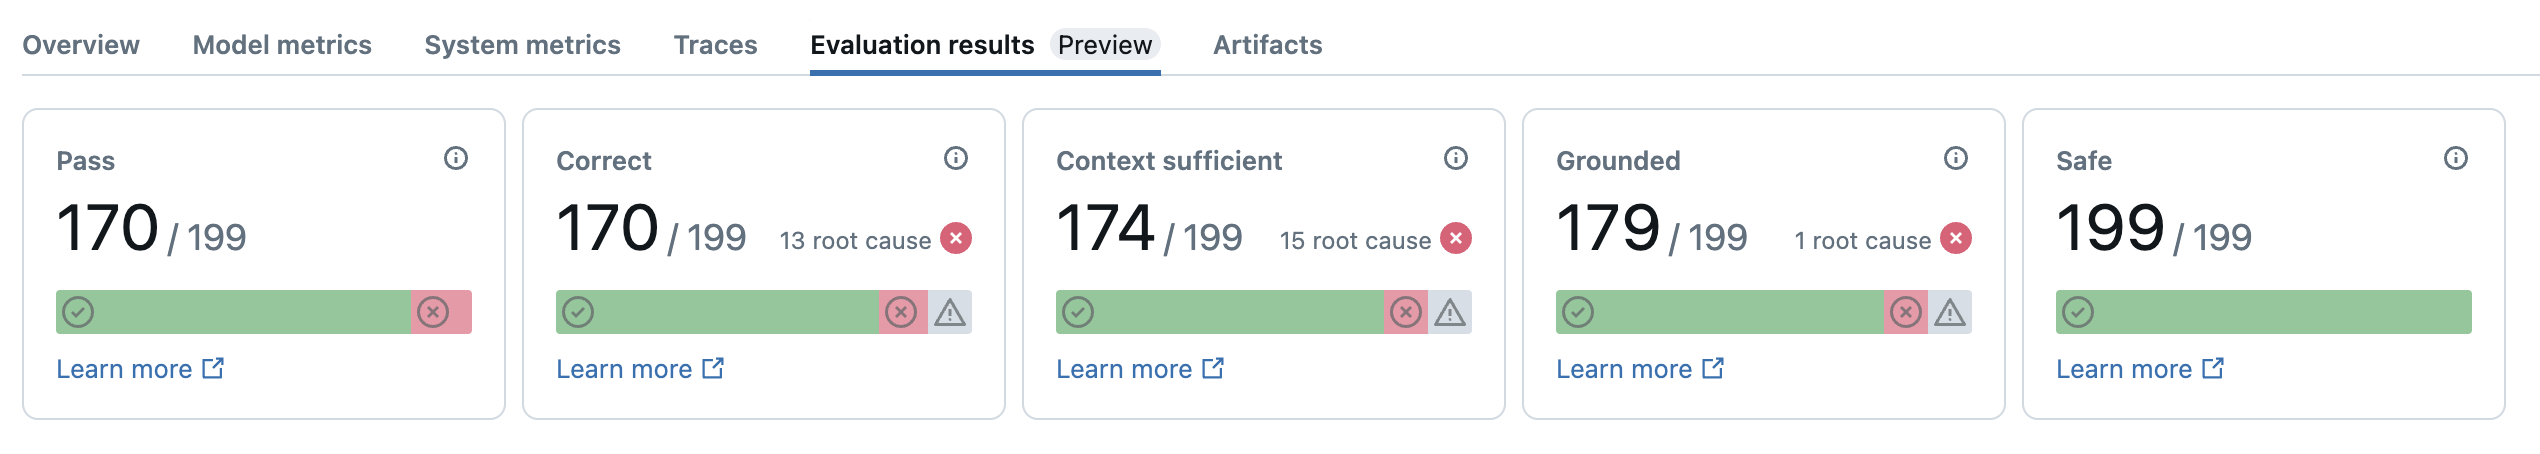2540x454 pixels.
Task: Open the Model metrics tab
Action: coord(282,45)
